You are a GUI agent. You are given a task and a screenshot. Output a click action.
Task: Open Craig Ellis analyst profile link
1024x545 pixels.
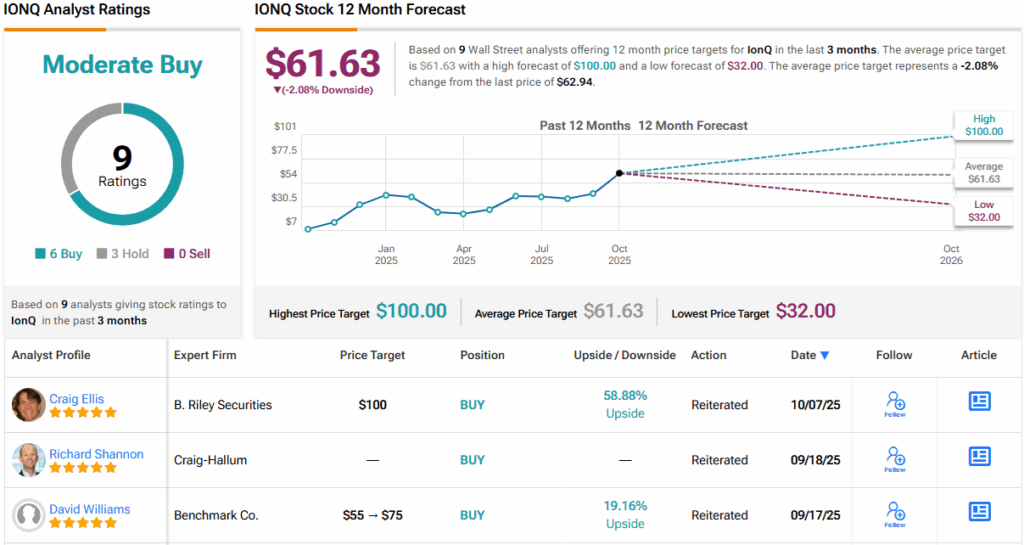(78, 398)
